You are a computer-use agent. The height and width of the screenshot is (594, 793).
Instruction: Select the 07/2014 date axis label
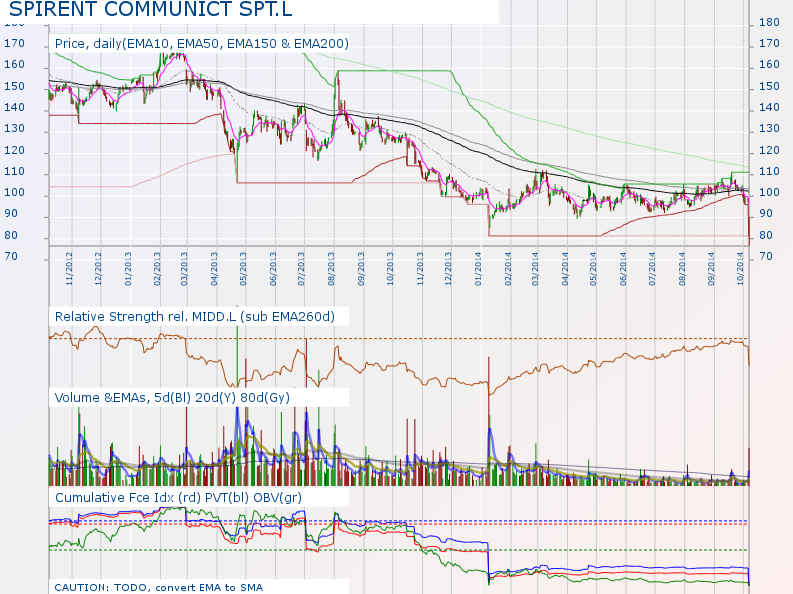coord(652,268)
